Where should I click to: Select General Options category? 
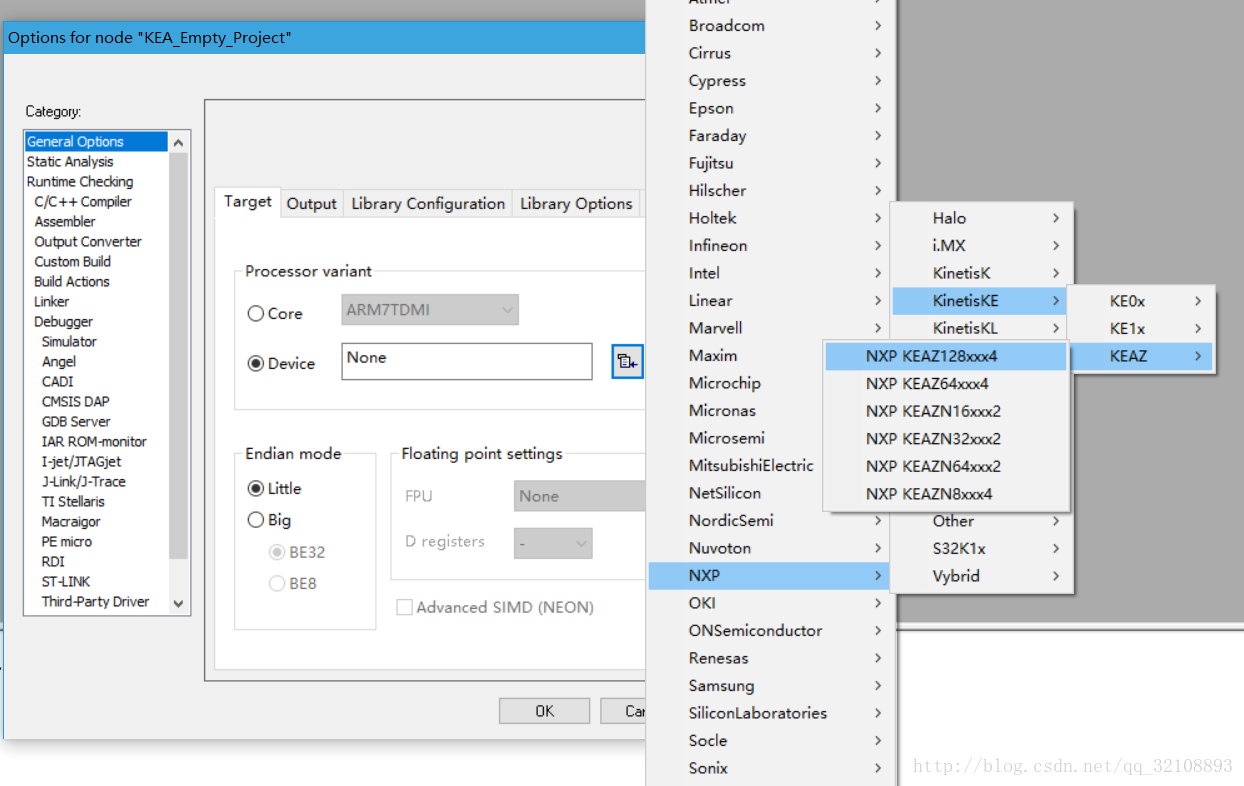click(x=96, y=142)
